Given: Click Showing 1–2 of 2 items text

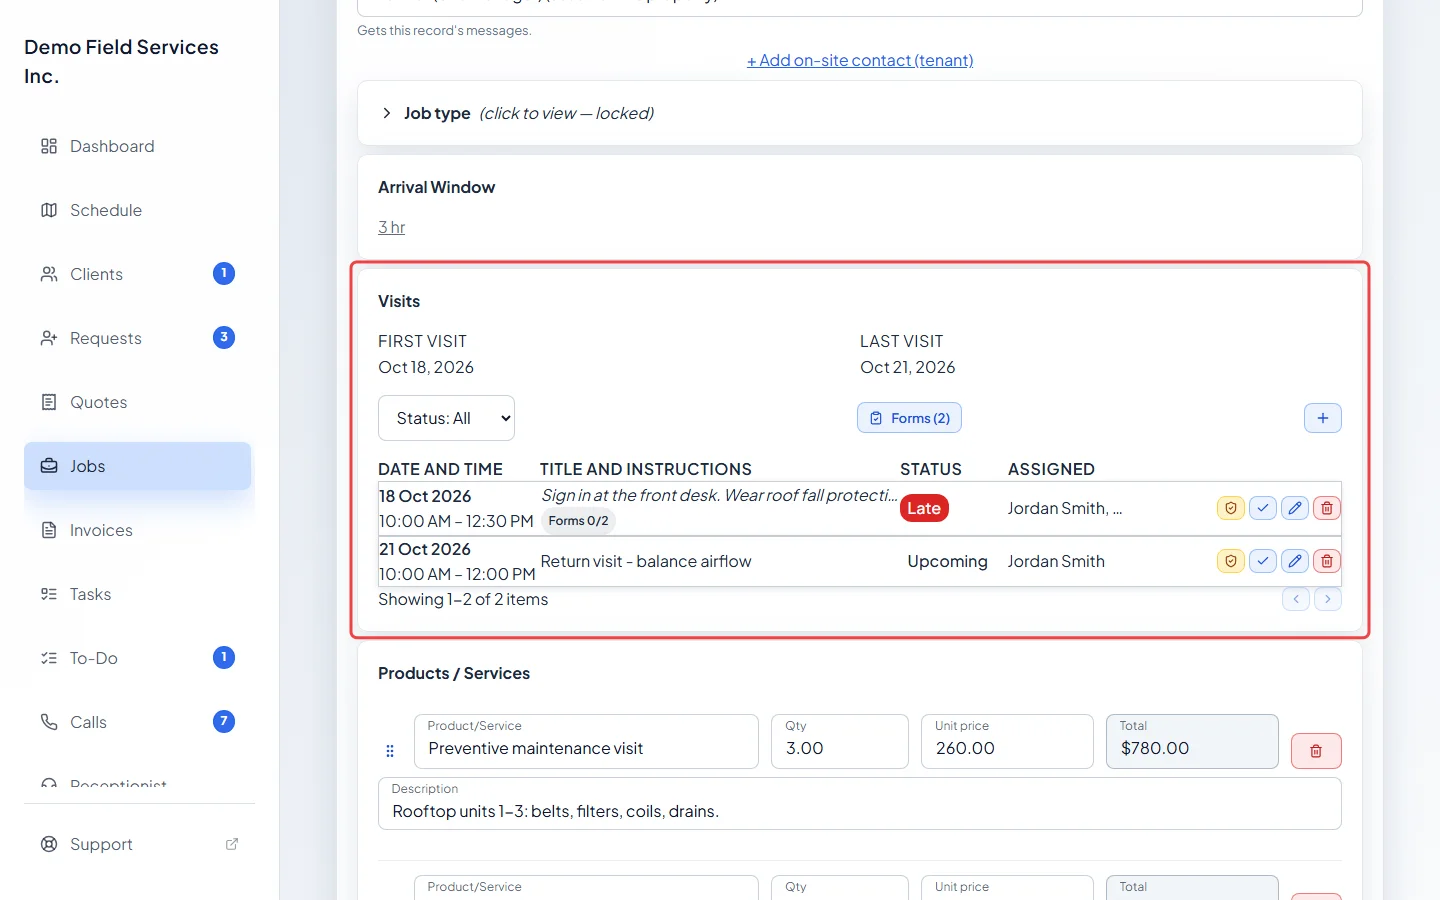Looking at the screenshot, I should [x=463, y=599].
